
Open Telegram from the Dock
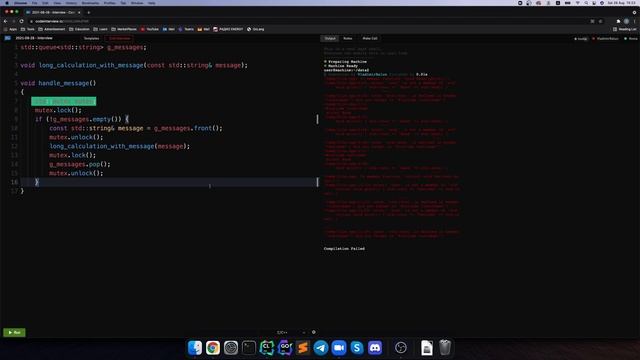coord(321,348)
